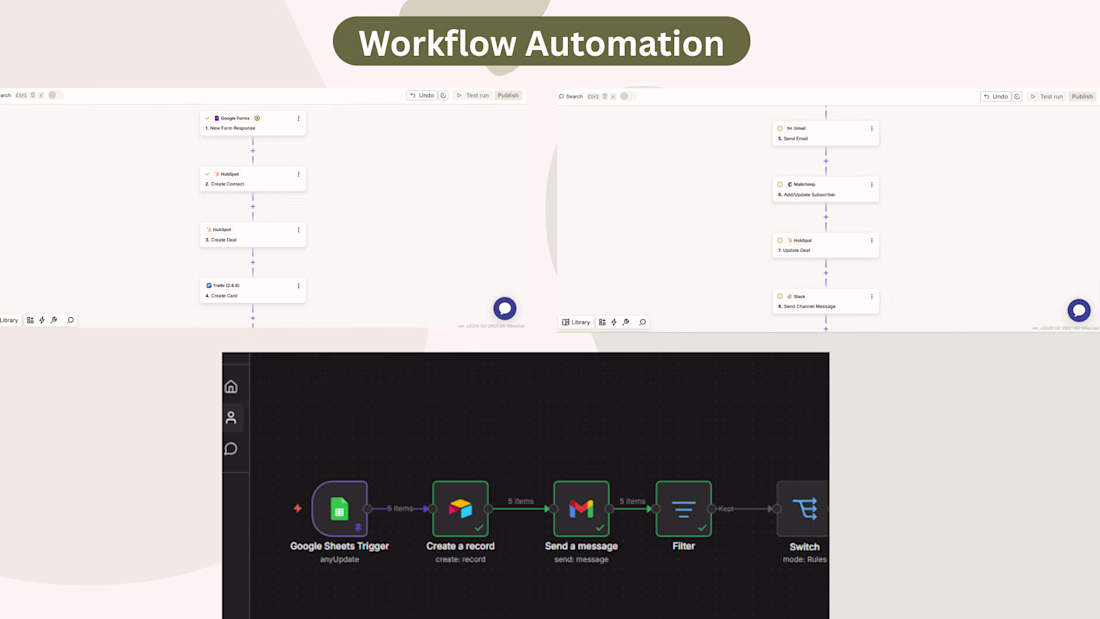Click the red trigger bolt beside Google Sheets node

click(x=297, y=508)
